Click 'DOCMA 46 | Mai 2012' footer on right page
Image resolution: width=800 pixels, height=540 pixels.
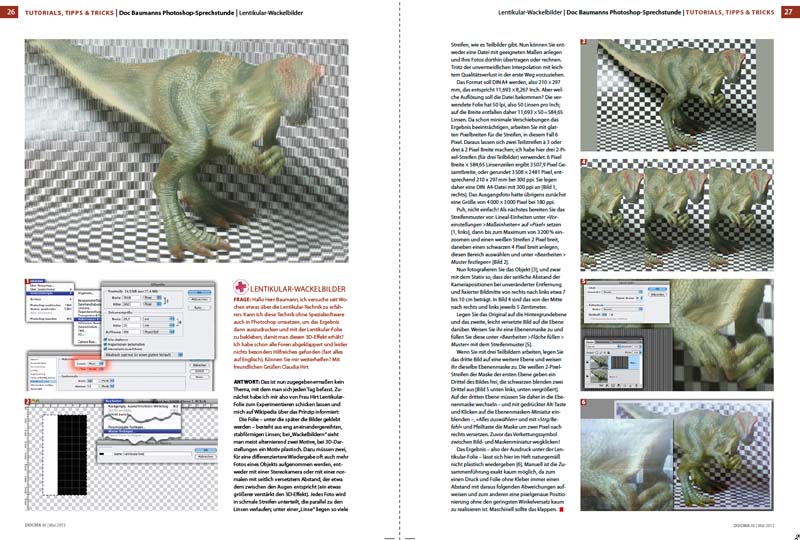click(x=754, y=525)
